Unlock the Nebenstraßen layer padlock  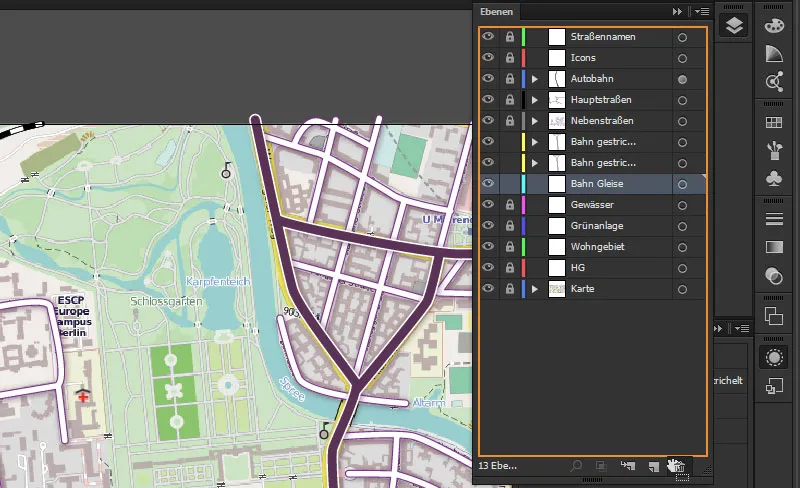click(510, 120)
